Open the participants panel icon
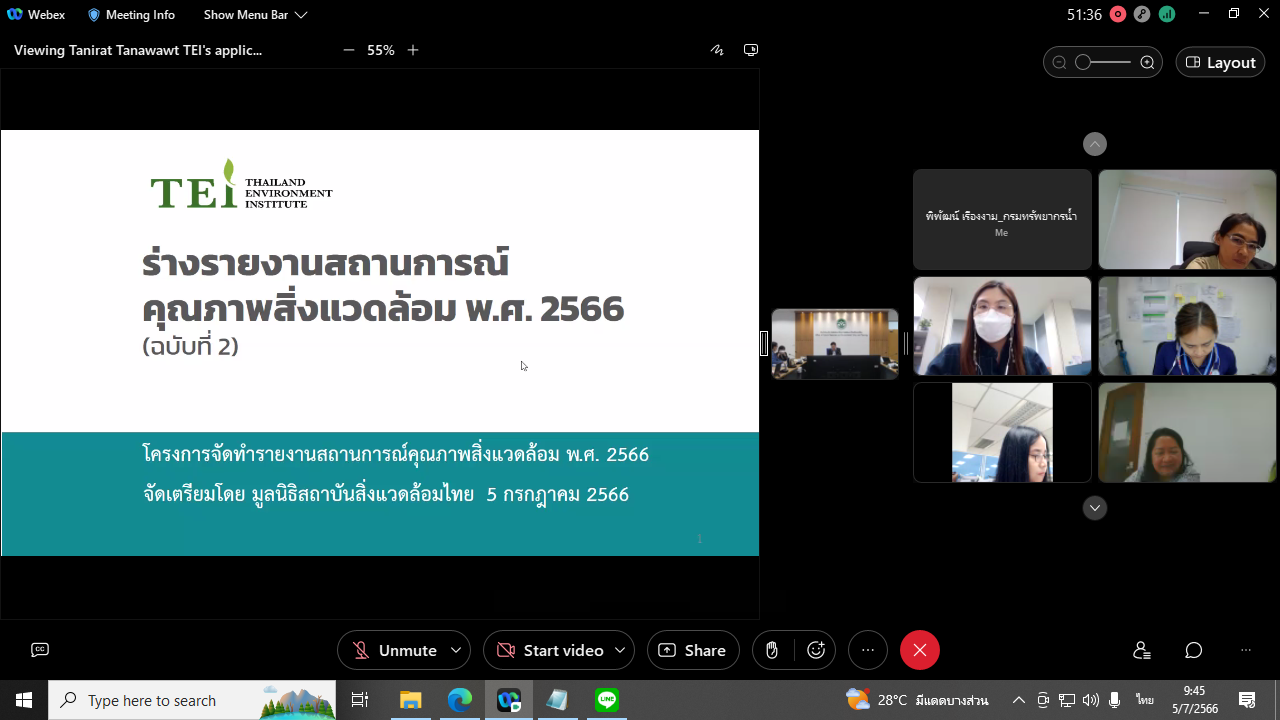Image resolution: width=1280 pixels, height=720 pixels. 1142,650
